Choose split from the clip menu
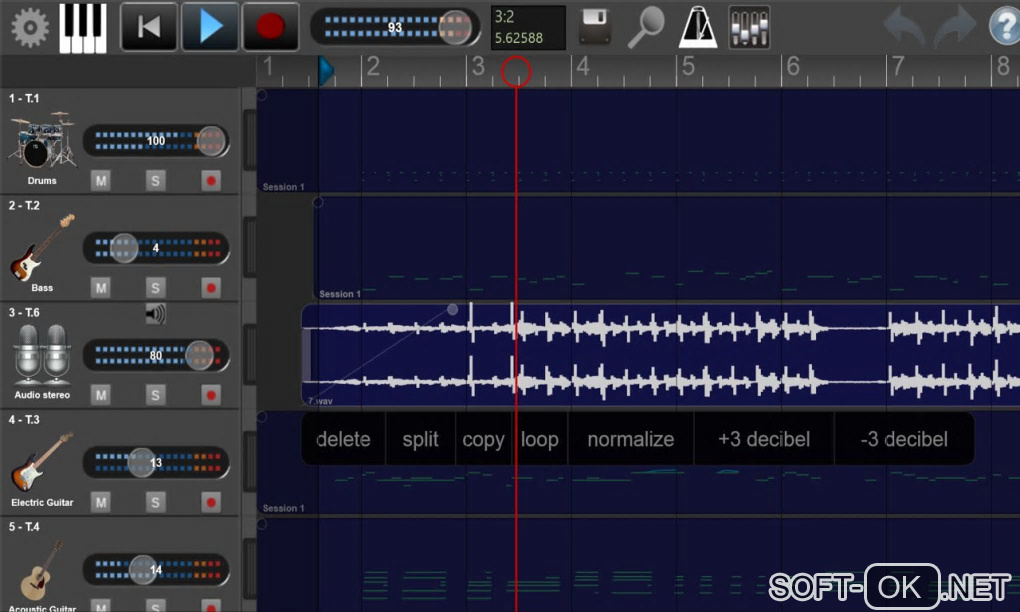This screenshot has height=612, width=1020. (420, 439)
